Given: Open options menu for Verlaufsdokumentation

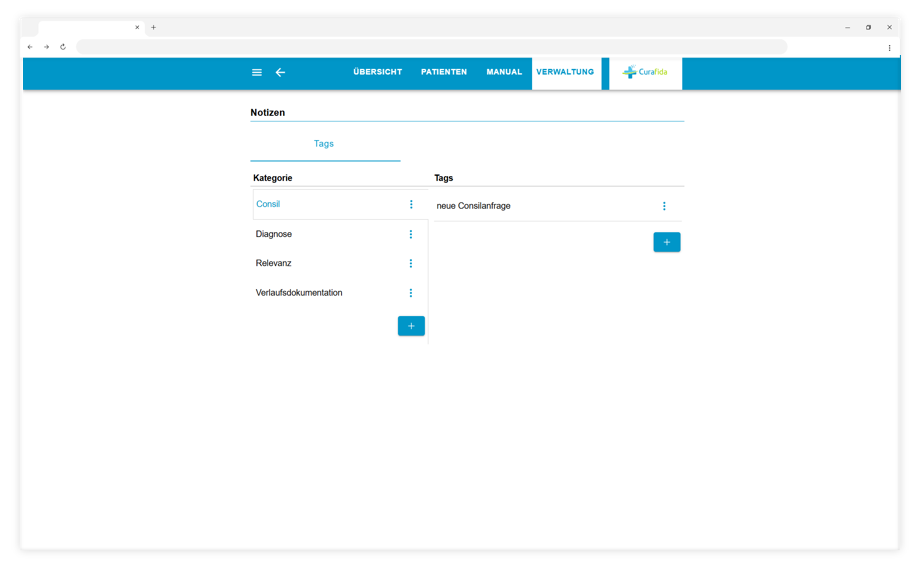Looking at the screenshot, I should 411,293.
